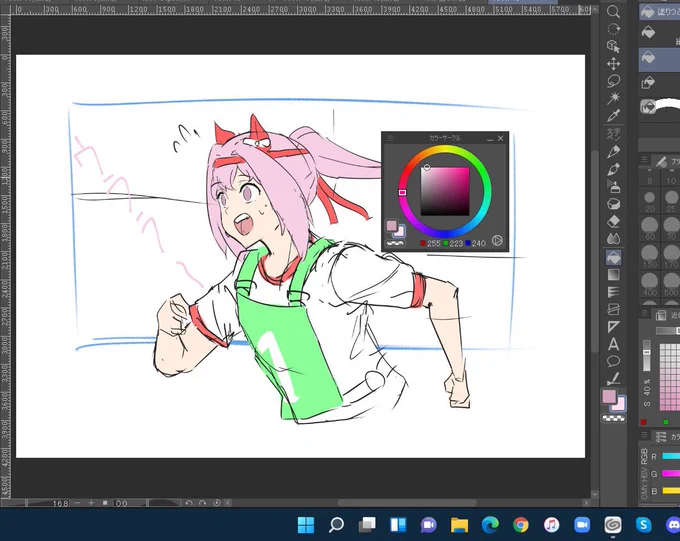This screenshot has width=680, height=541.
Task: Select the active Fill bucket tool
Action: (613, 257)
